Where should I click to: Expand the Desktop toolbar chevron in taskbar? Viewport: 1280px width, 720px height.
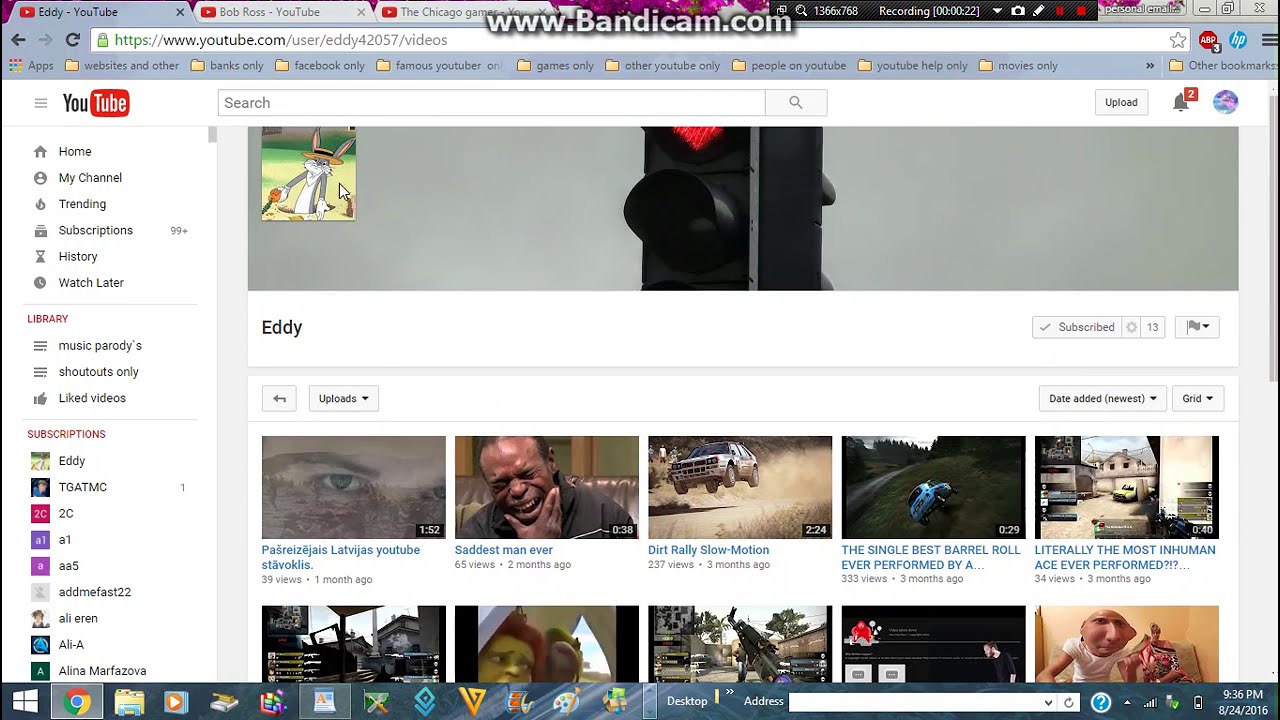(x=729, y=692)
